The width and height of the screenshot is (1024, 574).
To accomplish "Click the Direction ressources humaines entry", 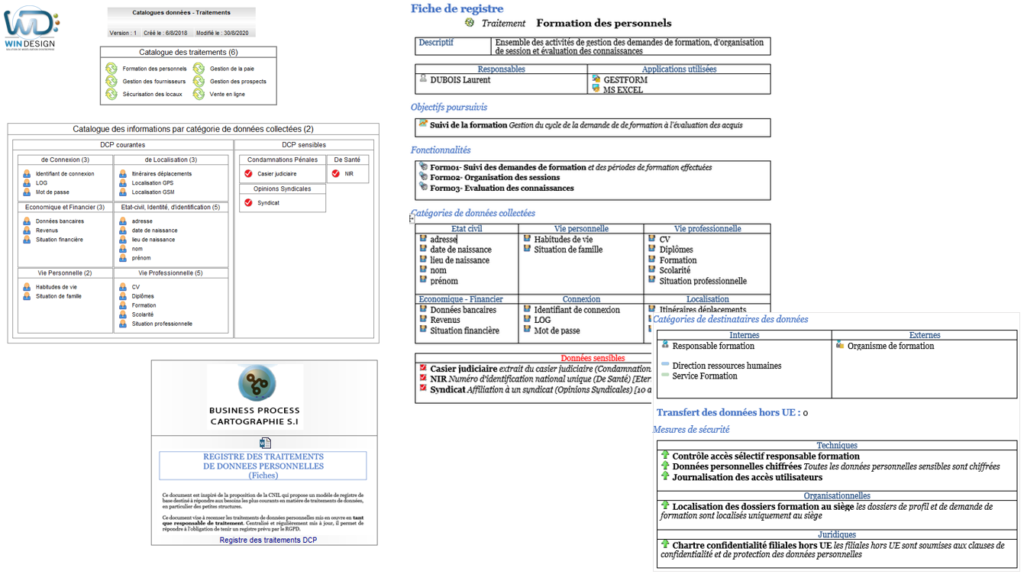I will tap(726, 366).
